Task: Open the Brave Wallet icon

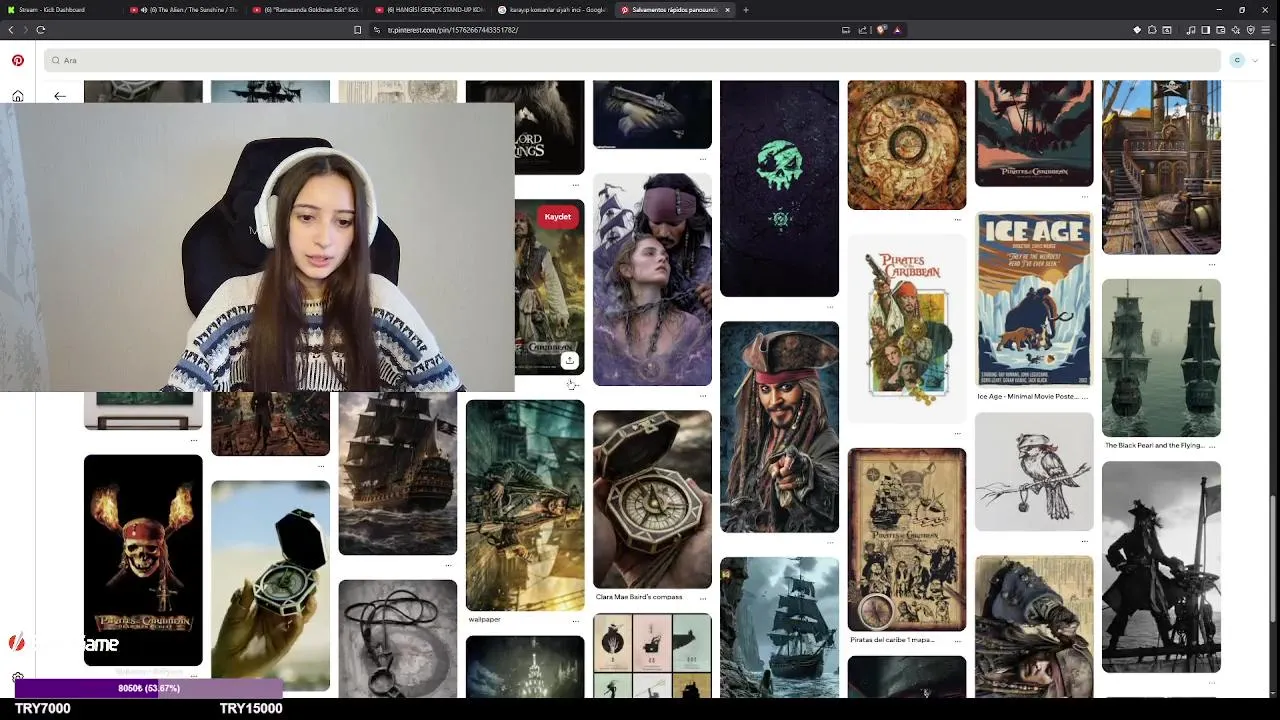Action: [1220, 30]
